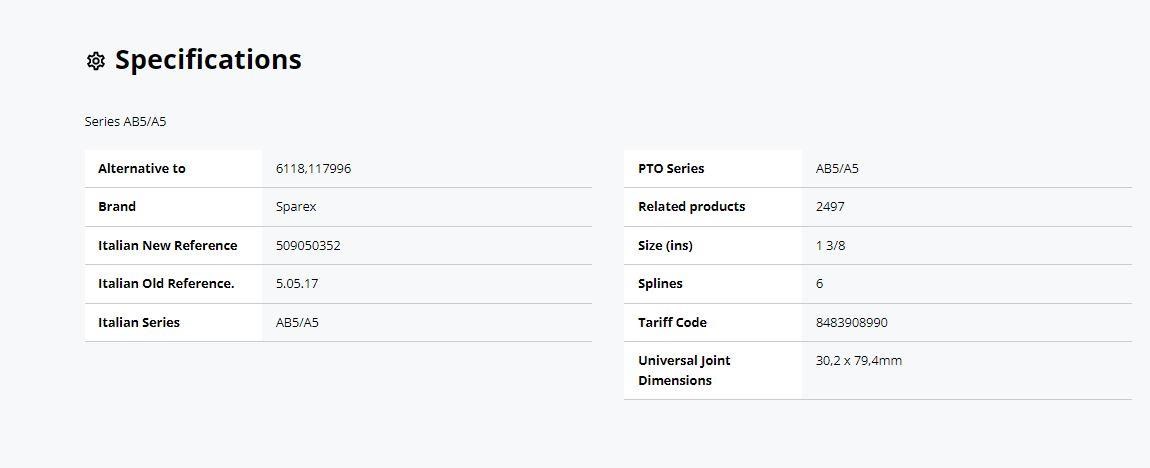Click Italian Old Reference value 5.05.17

(297, 284)
